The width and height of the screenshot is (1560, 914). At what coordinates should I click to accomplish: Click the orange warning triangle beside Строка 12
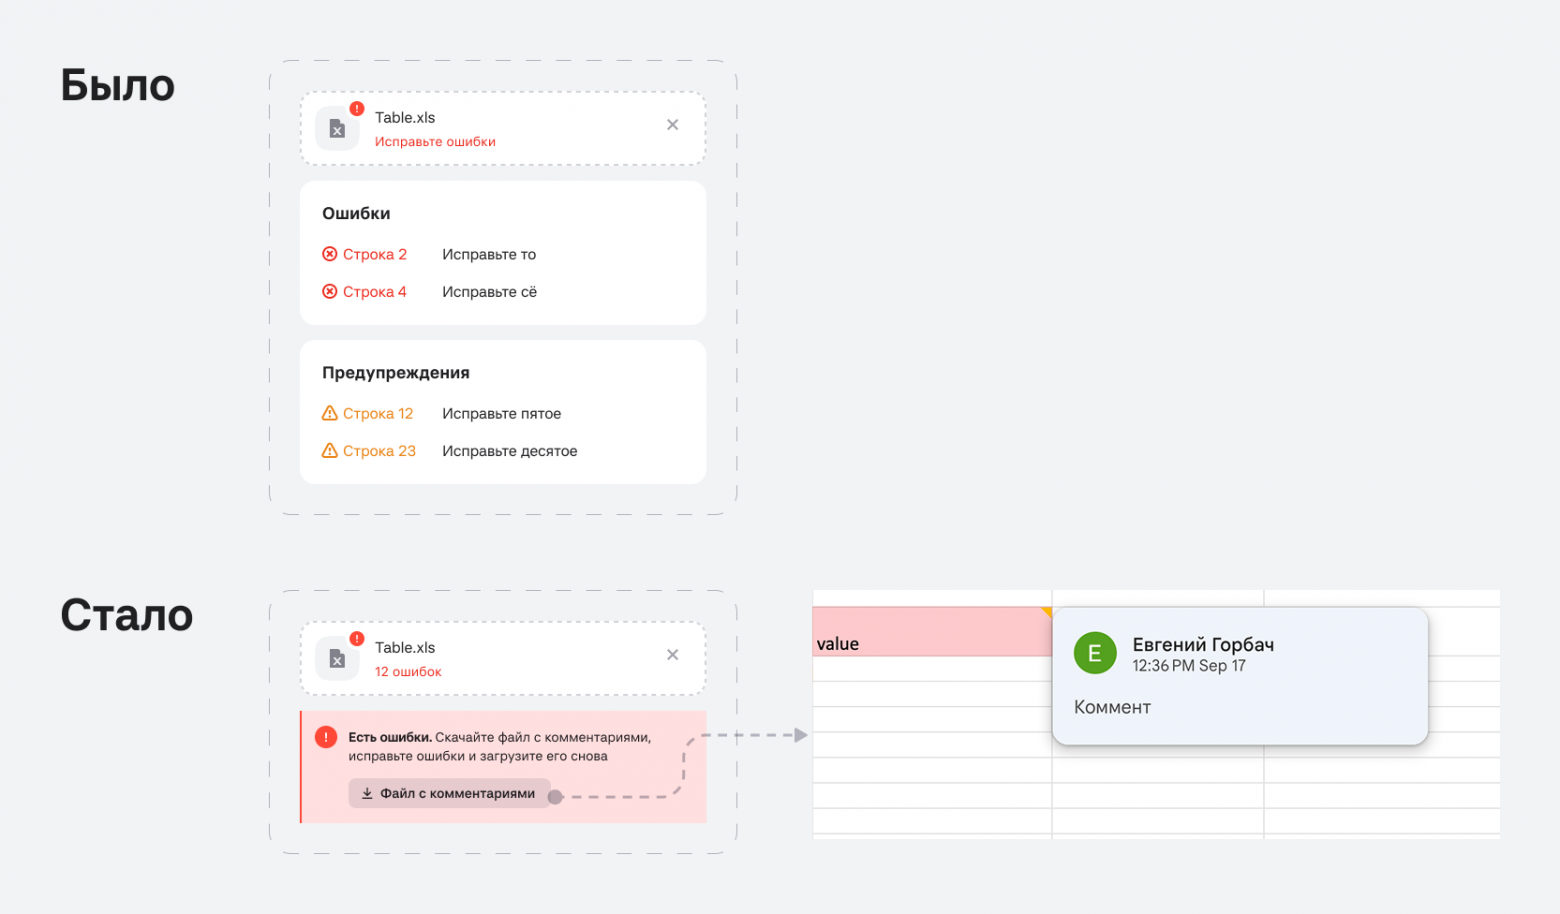point(330,413)
